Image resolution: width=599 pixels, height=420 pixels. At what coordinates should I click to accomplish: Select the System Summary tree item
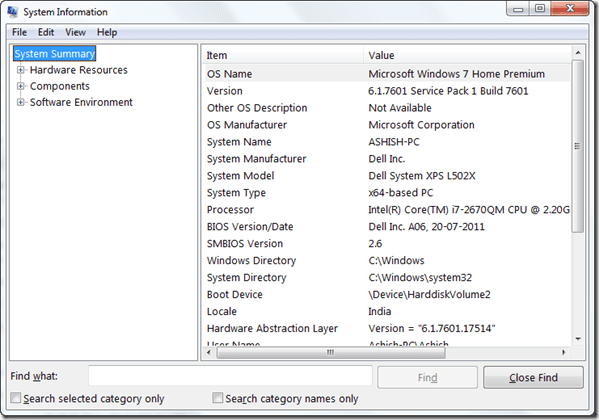tap(55, 54)
